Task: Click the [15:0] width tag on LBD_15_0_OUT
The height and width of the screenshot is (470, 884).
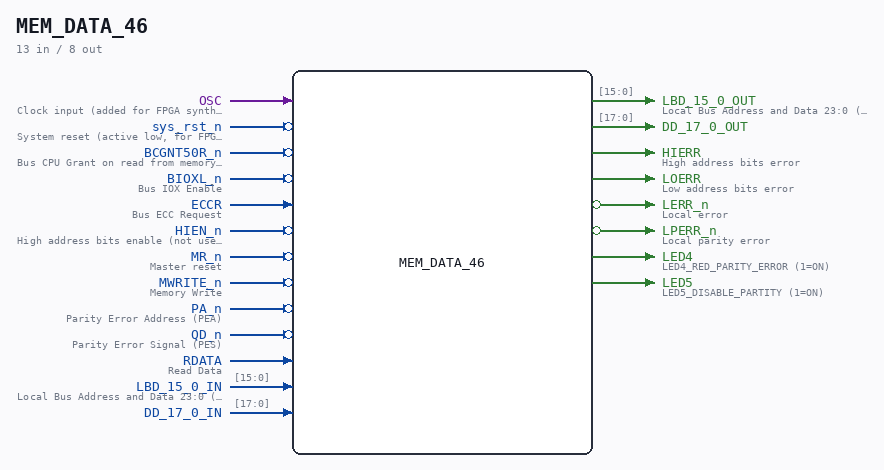Action: click(616, 91)
